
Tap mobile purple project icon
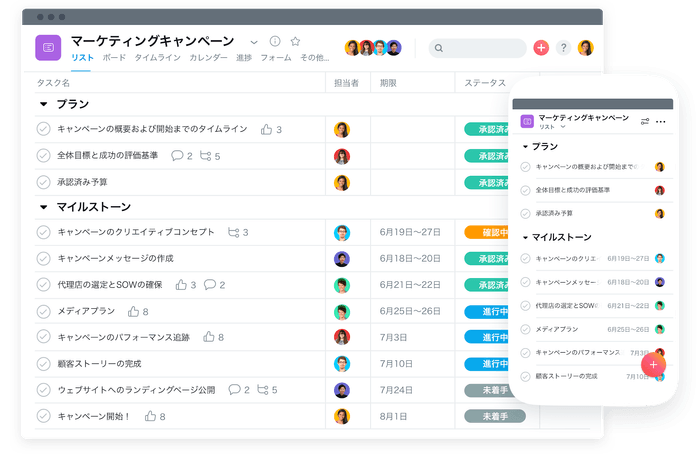527,121
